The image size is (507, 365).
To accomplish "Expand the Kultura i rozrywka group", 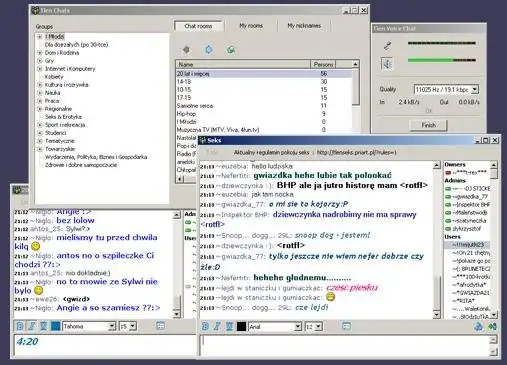I will click(40, 85).
